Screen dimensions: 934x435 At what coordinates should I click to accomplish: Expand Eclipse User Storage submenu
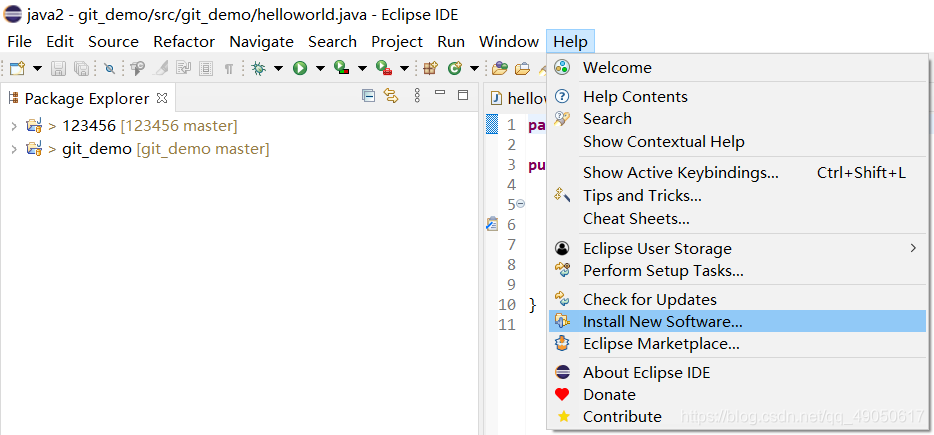pos(737,248)
